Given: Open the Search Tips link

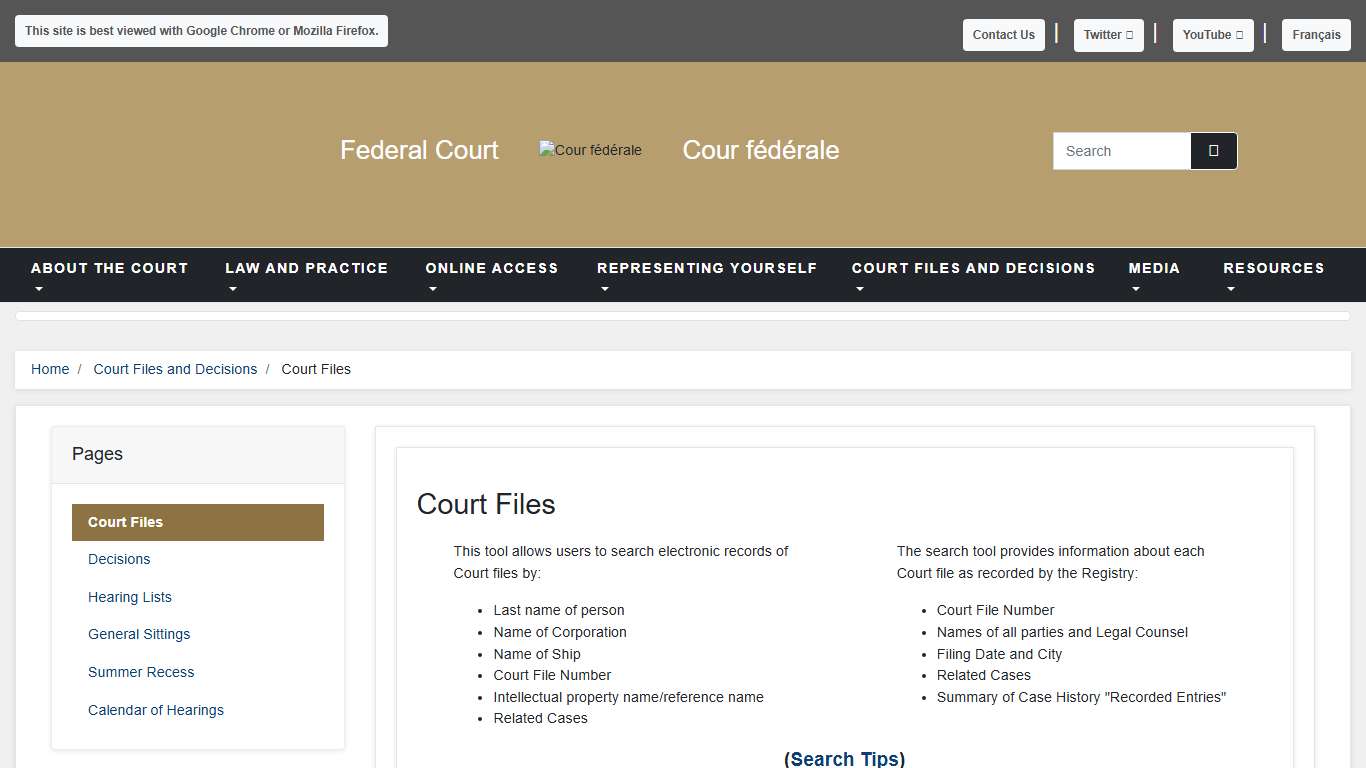Looking at the screenshot, I should (x=844, y=758).
